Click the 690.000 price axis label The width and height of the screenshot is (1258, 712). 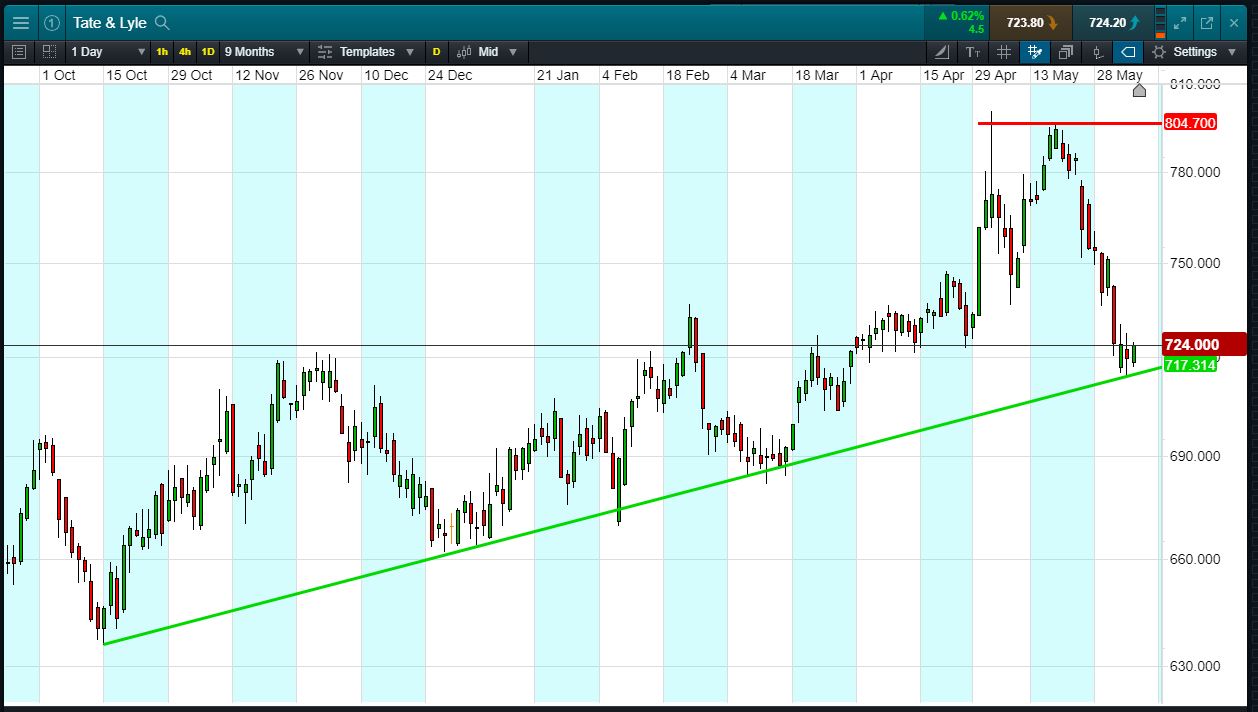1194,456
